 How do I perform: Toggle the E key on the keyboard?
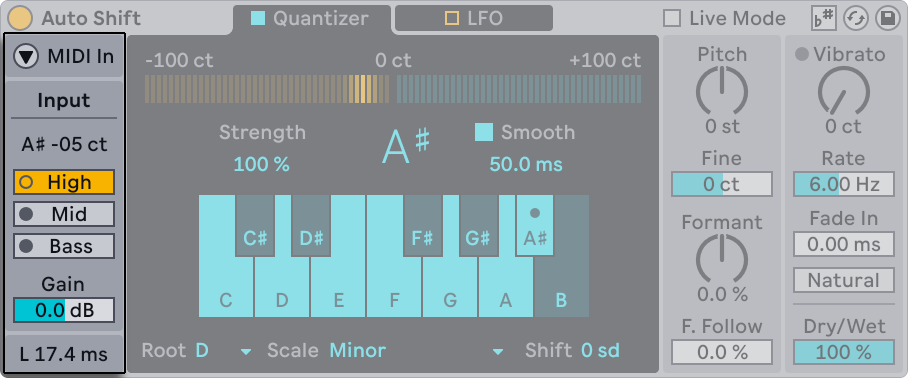point(338,287)
